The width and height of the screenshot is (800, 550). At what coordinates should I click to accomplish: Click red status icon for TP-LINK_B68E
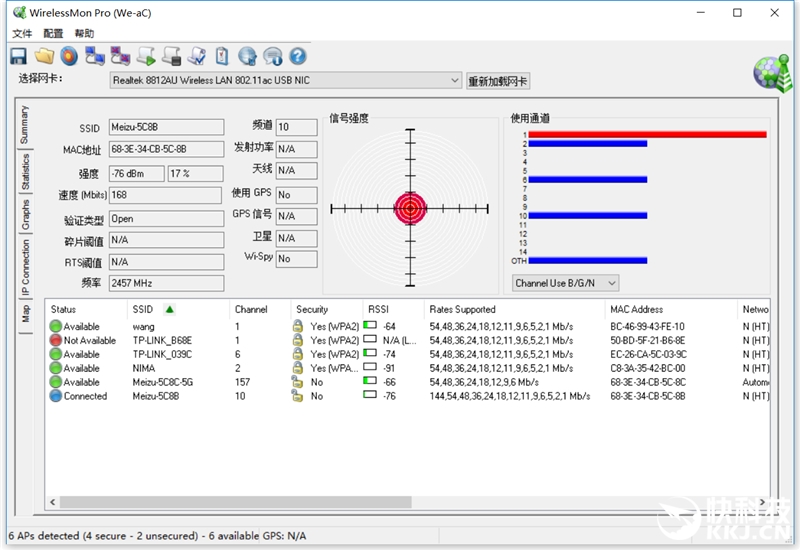[x=56, y=340]
